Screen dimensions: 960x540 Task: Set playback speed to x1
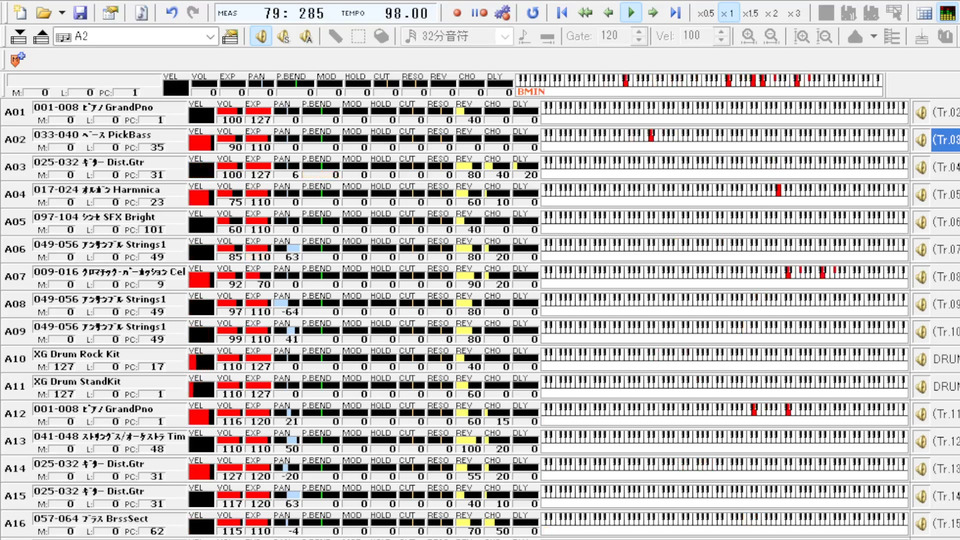(728, 13)
